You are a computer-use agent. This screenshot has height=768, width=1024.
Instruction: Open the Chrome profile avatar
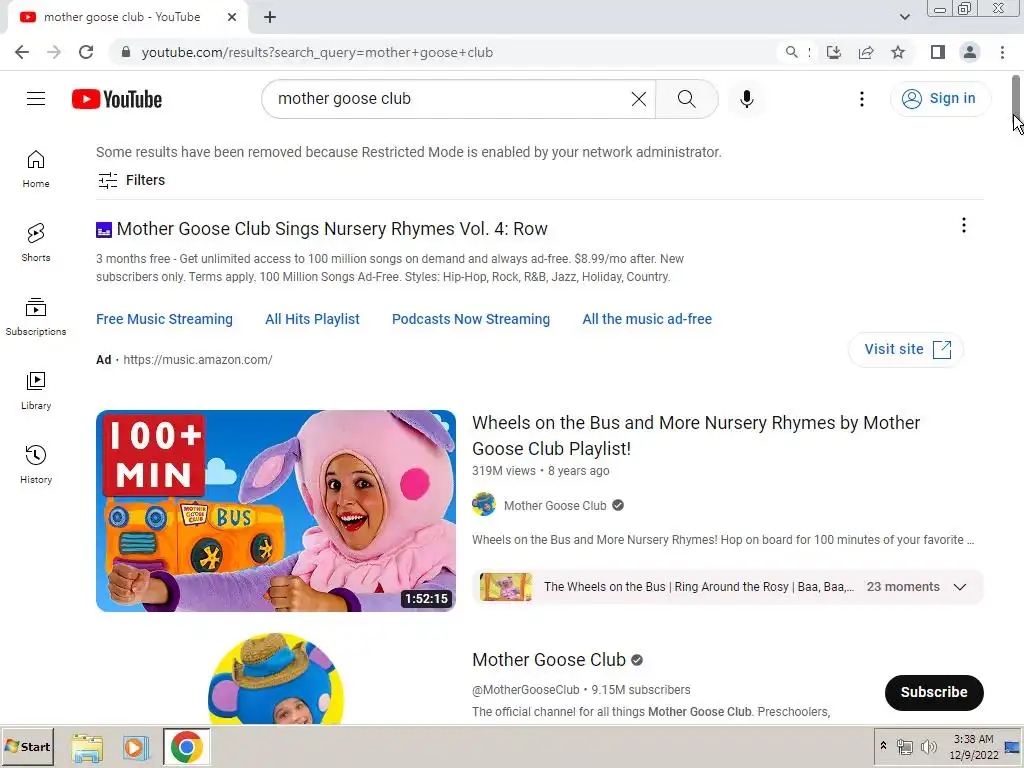(970, 52)
